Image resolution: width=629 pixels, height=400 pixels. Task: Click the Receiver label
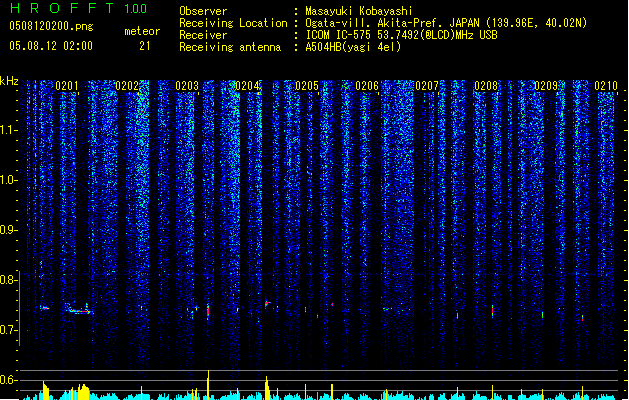[203, 35]
